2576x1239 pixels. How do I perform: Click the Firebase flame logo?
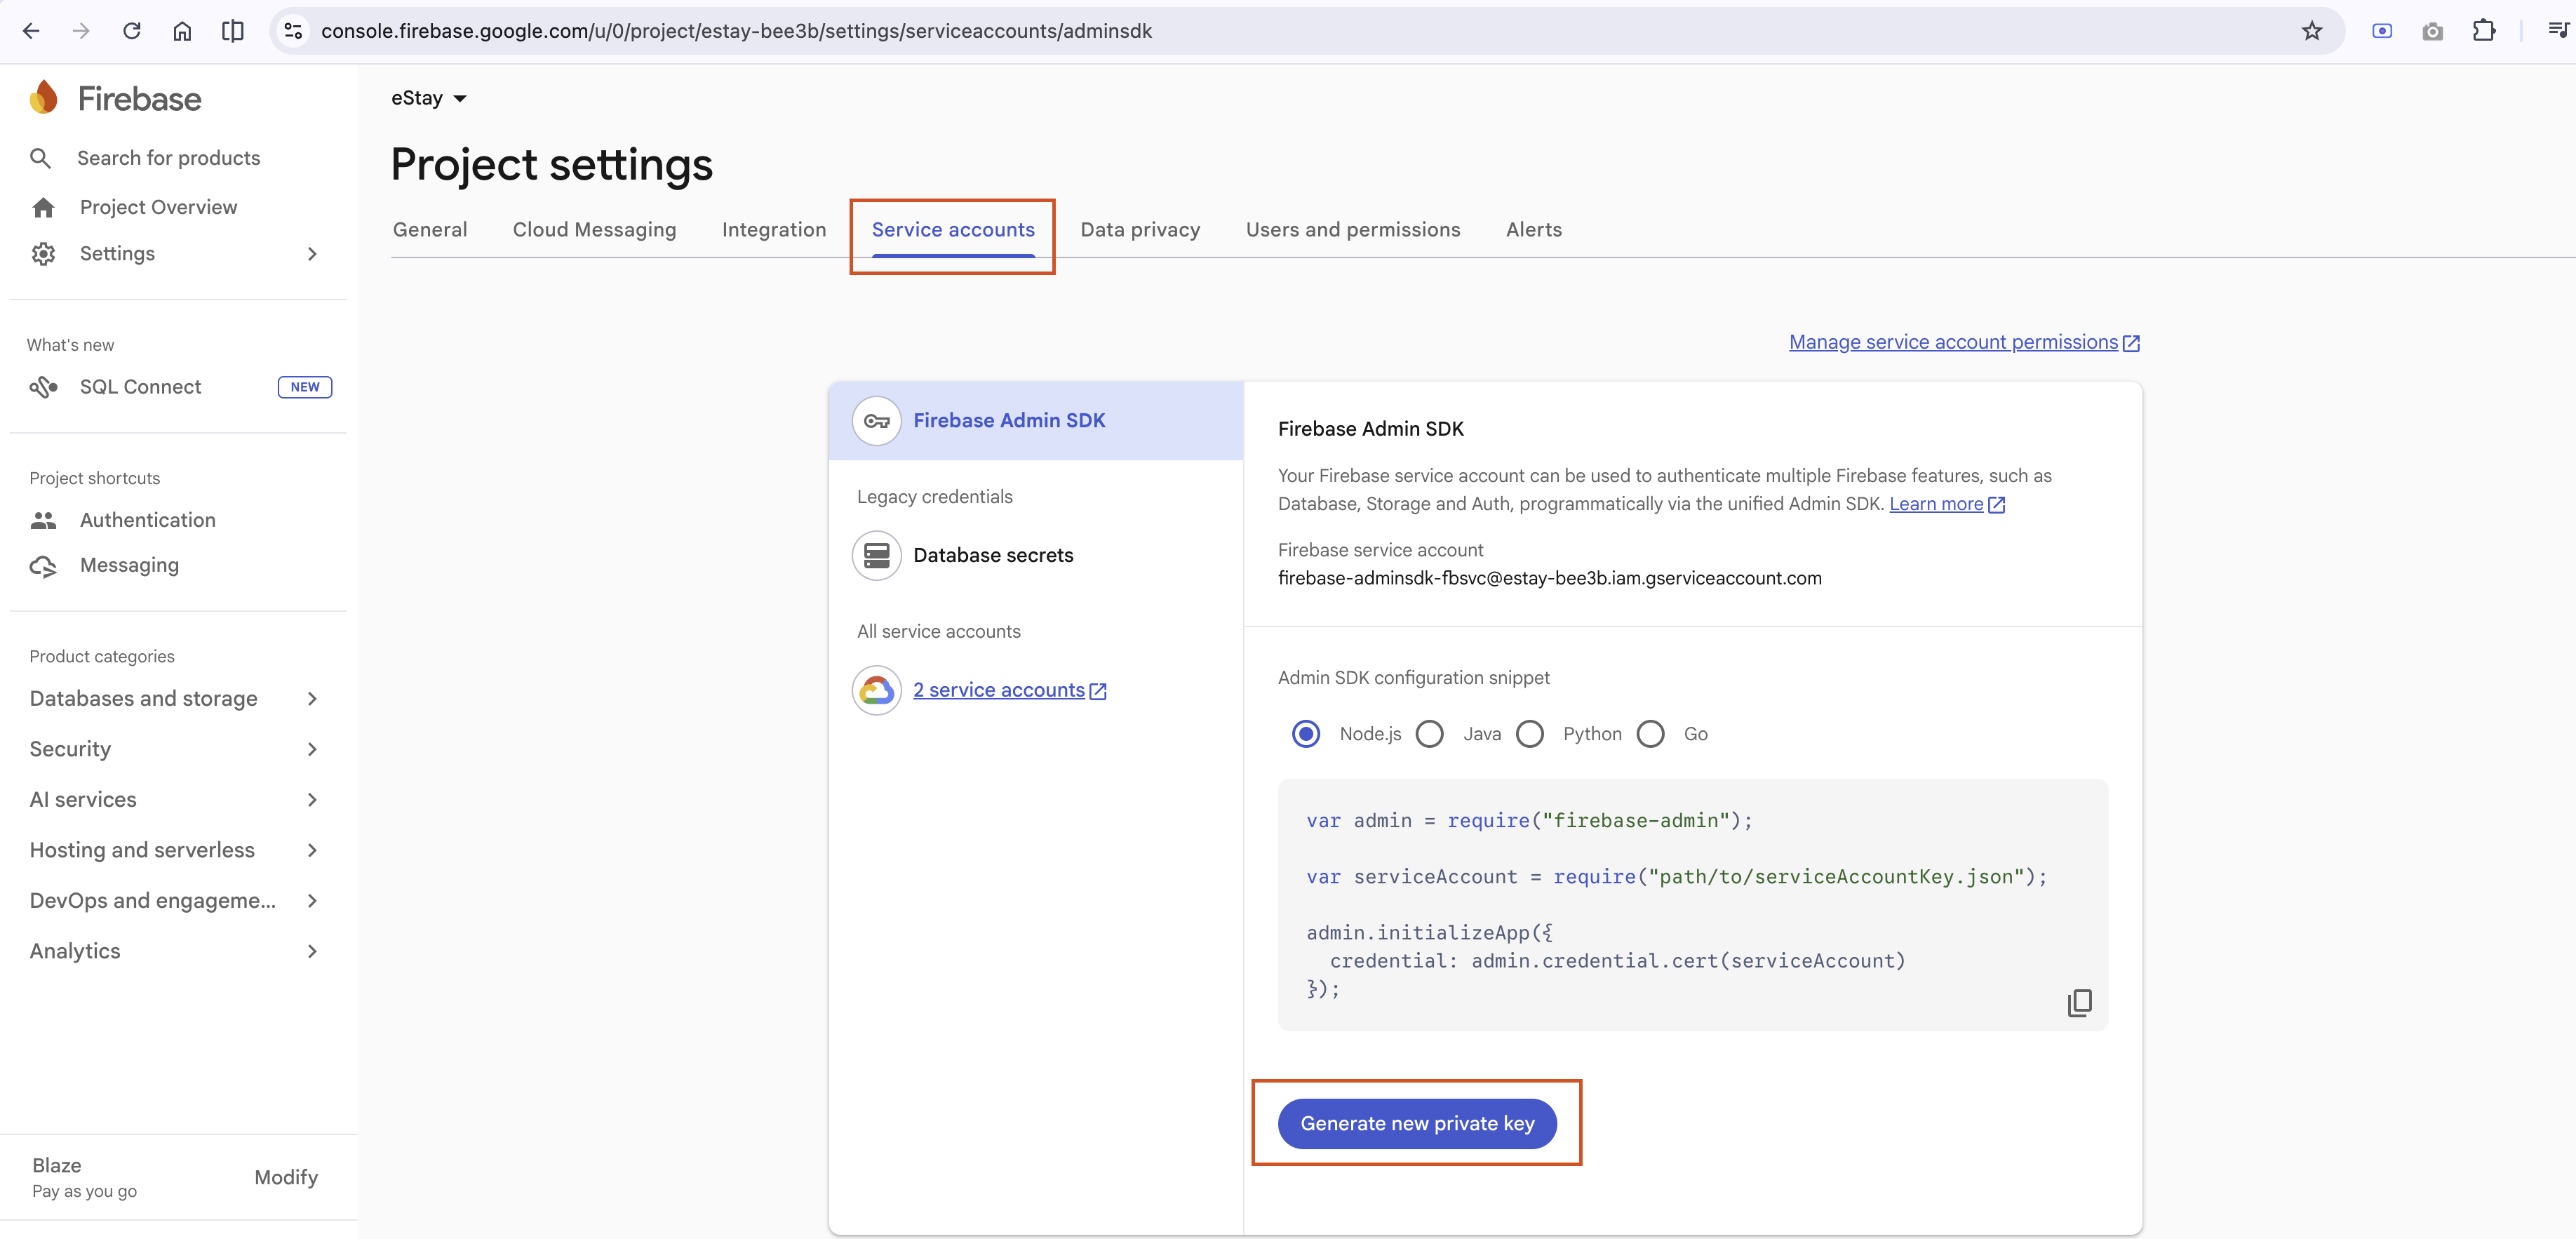coord(44,98)
